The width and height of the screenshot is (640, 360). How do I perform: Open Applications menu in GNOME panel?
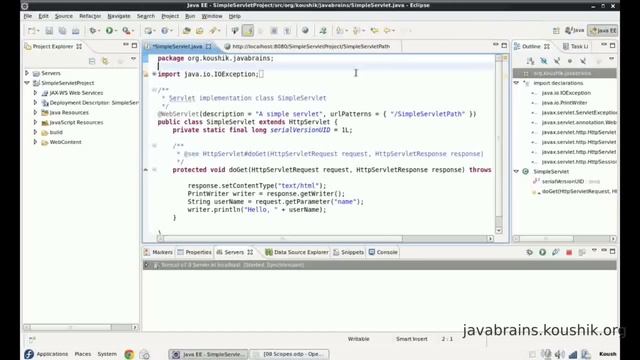[52, 354]
